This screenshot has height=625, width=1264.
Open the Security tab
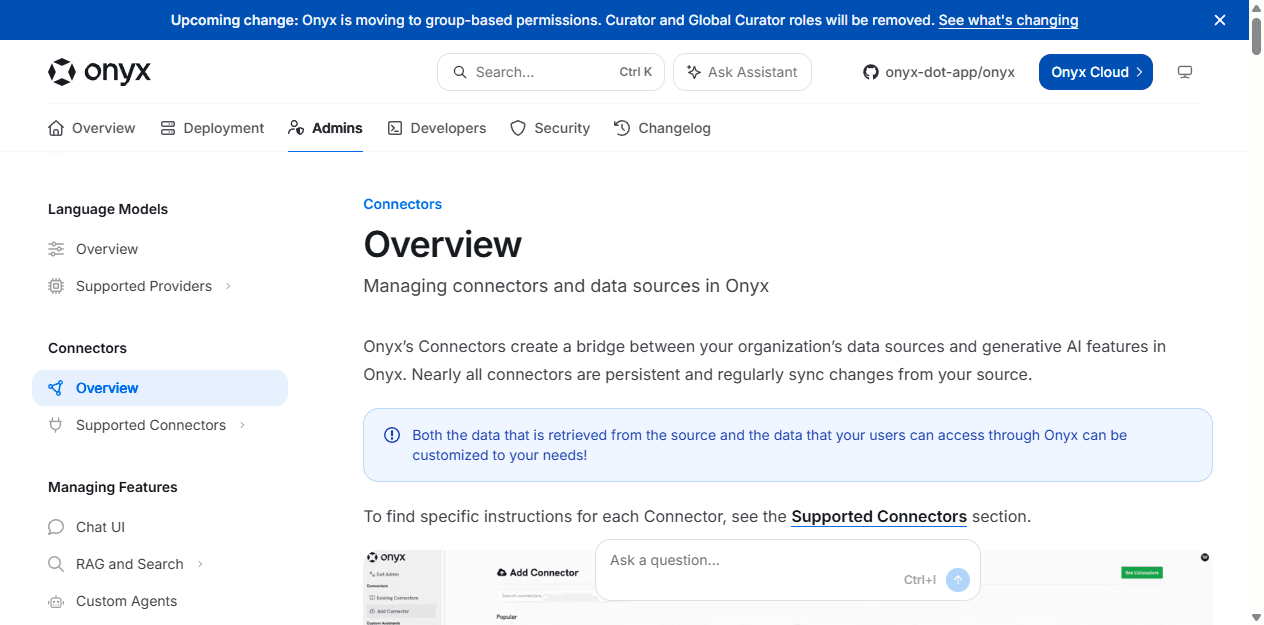pyautogui.click(x=550, y=128)
